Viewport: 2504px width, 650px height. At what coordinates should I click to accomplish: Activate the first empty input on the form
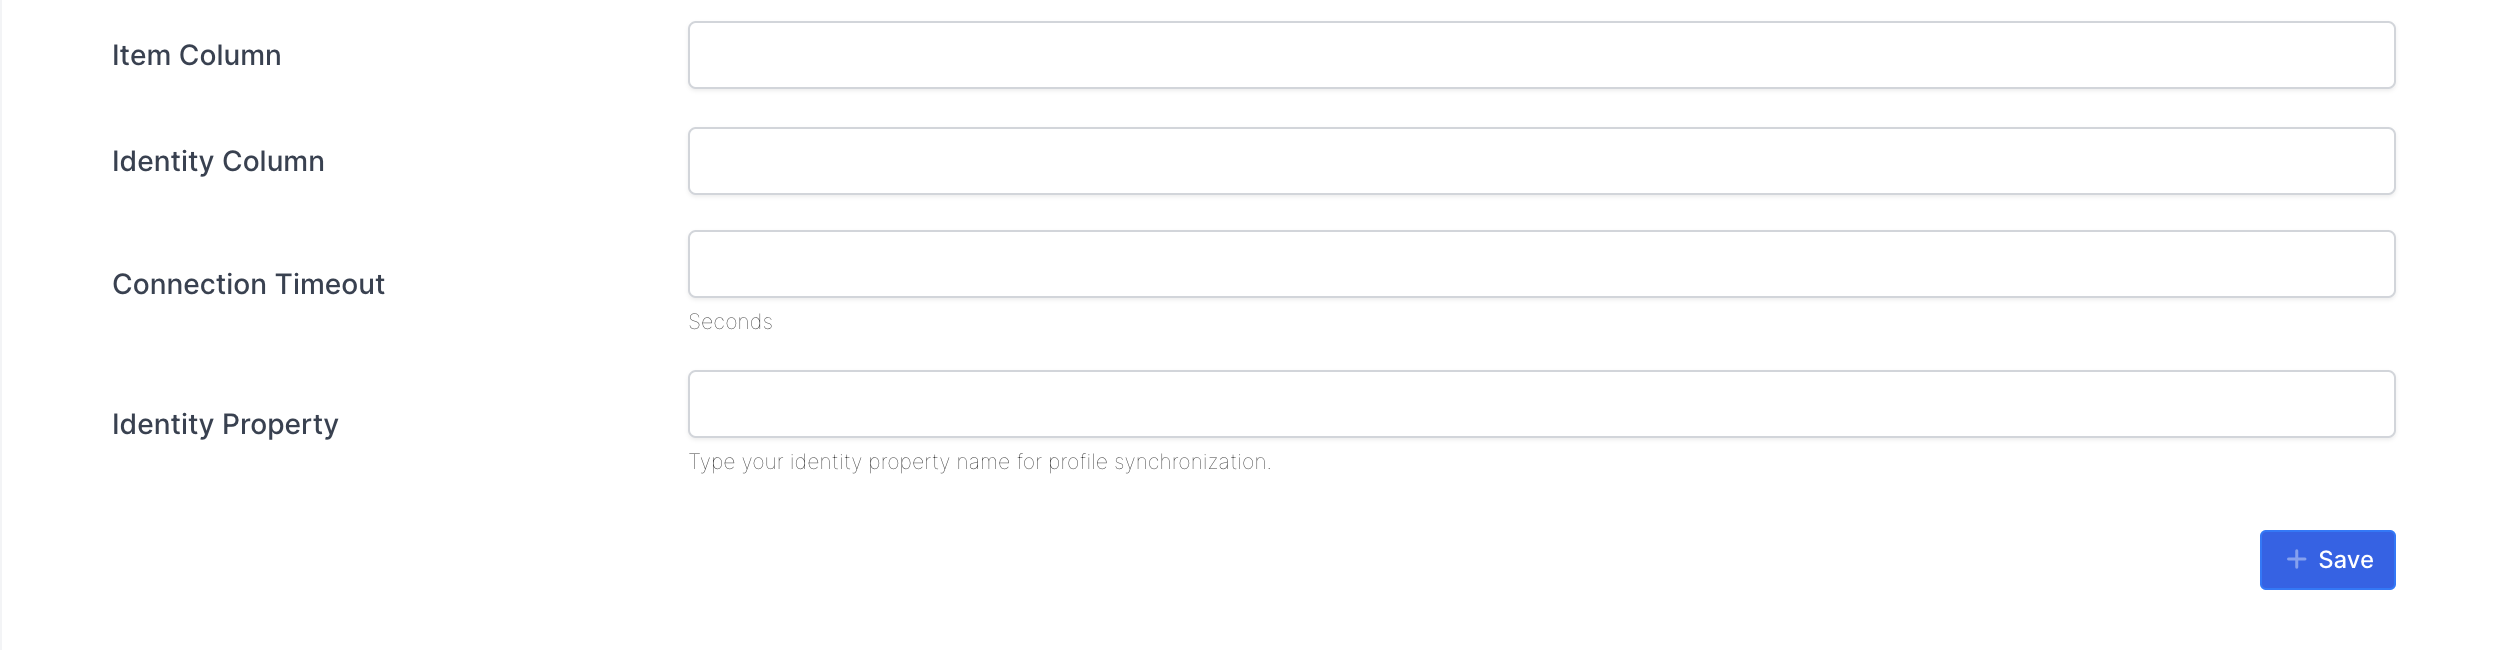coord(1541,55)
